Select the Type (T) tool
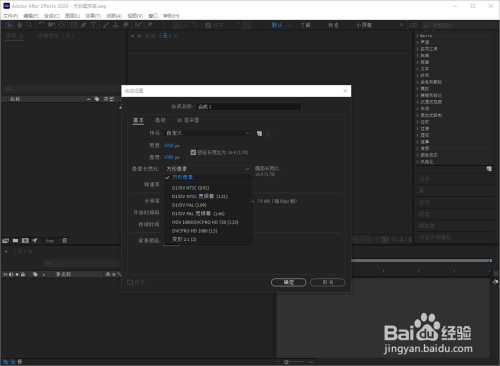Viewport: 500px width, 366px height. (94, 25)
